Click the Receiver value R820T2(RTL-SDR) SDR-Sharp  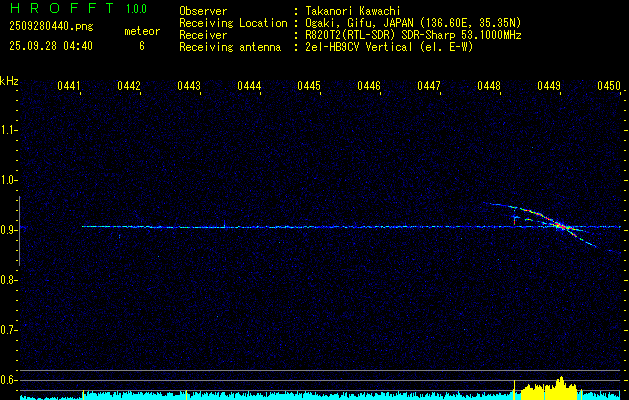tap(413, 35)
